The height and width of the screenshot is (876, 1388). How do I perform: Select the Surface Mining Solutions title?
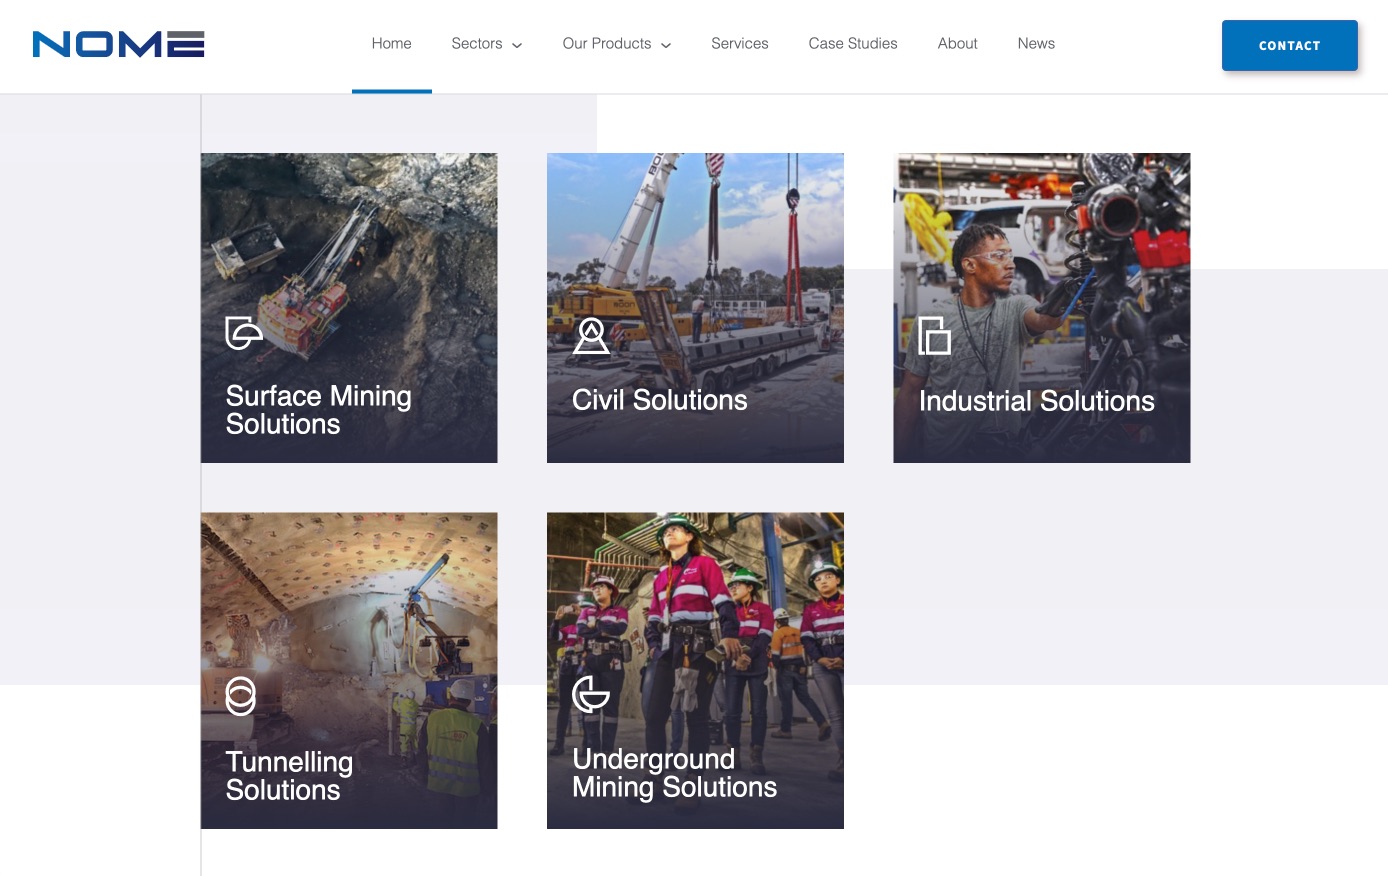[318, 410]
